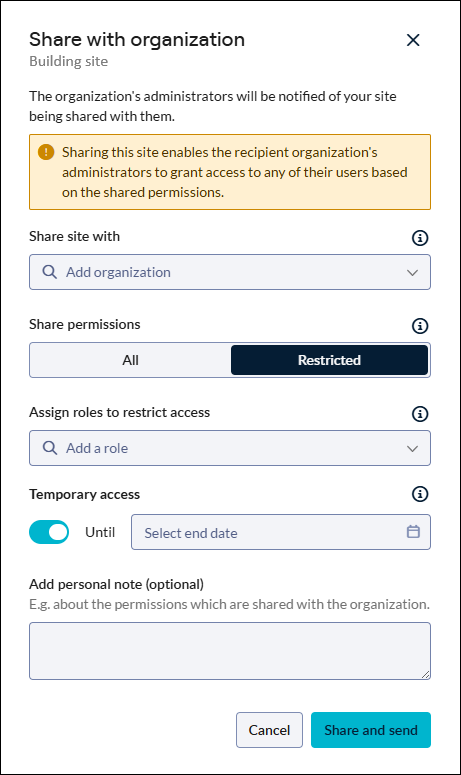Click inside the personal note text area
Viewport: 461px width, 775px height.
point(230,651)
